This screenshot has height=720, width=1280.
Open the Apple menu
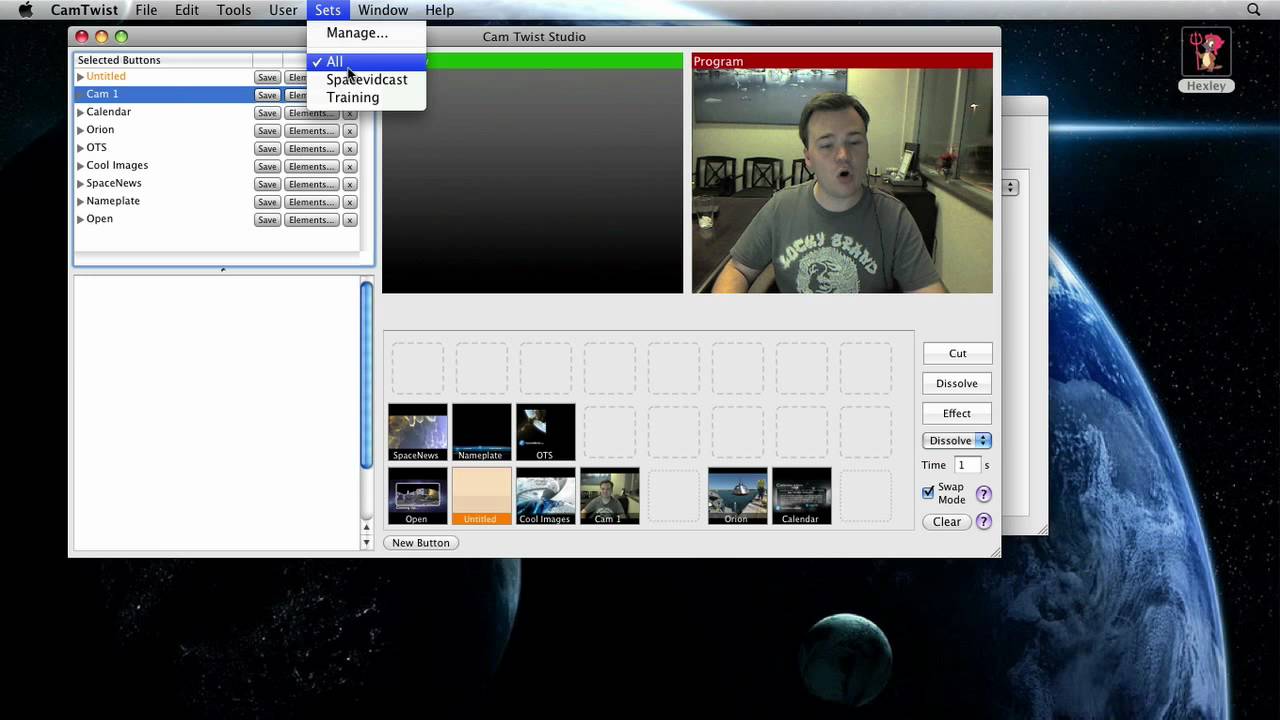(x=26, y=10)
